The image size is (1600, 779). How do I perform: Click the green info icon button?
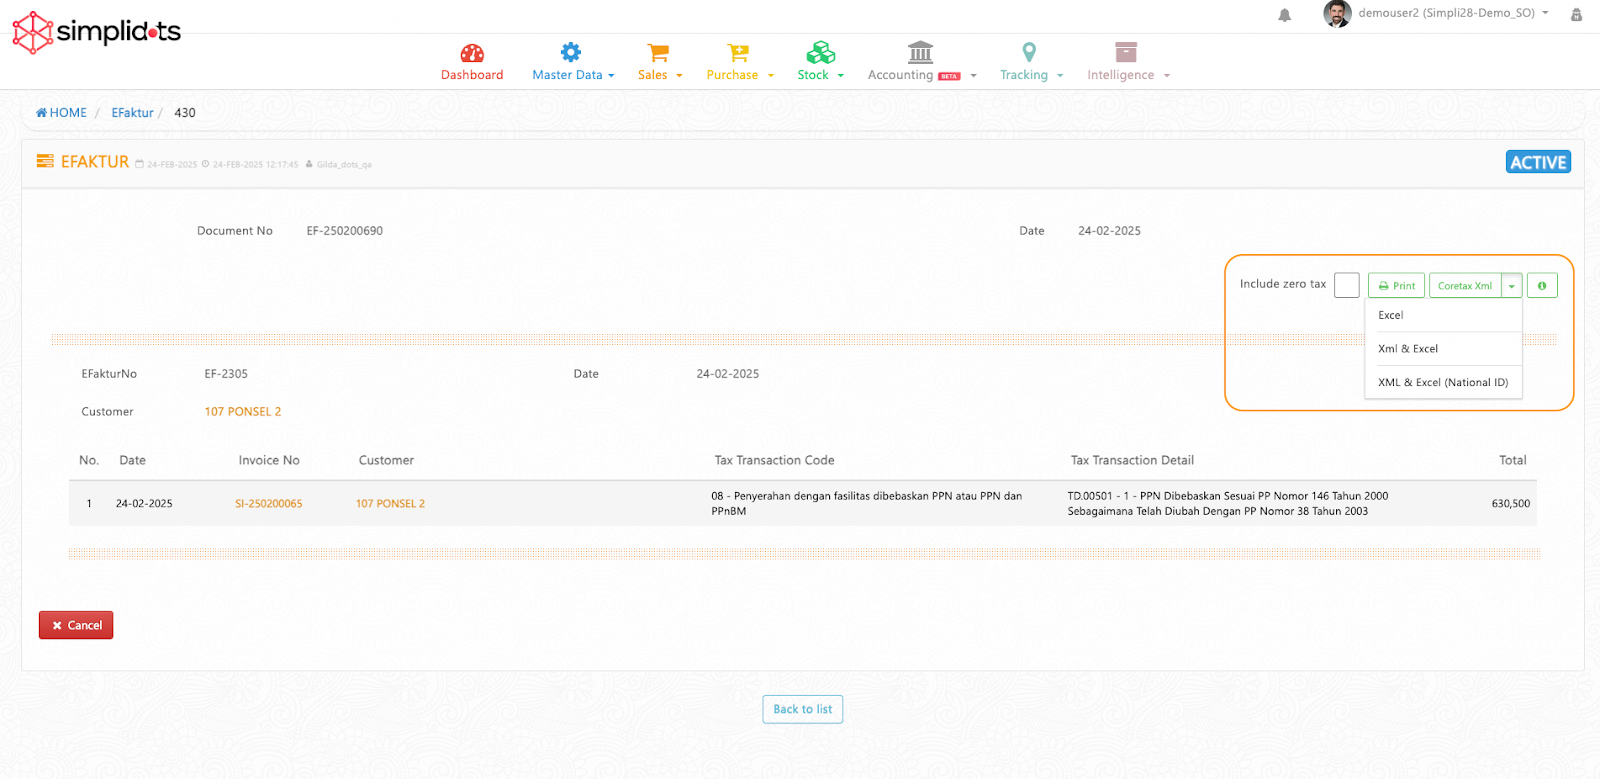click(1542, 286)
